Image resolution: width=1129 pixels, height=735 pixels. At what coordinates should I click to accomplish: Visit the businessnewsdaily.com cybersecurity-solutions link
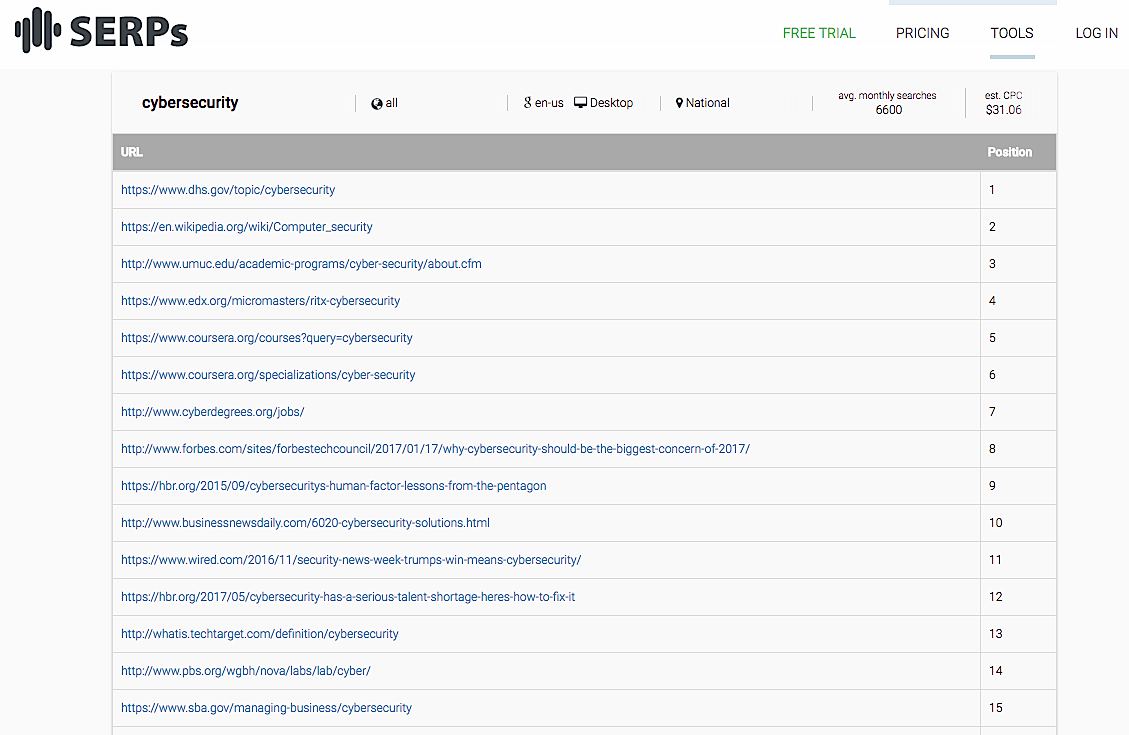pos(305,523)
